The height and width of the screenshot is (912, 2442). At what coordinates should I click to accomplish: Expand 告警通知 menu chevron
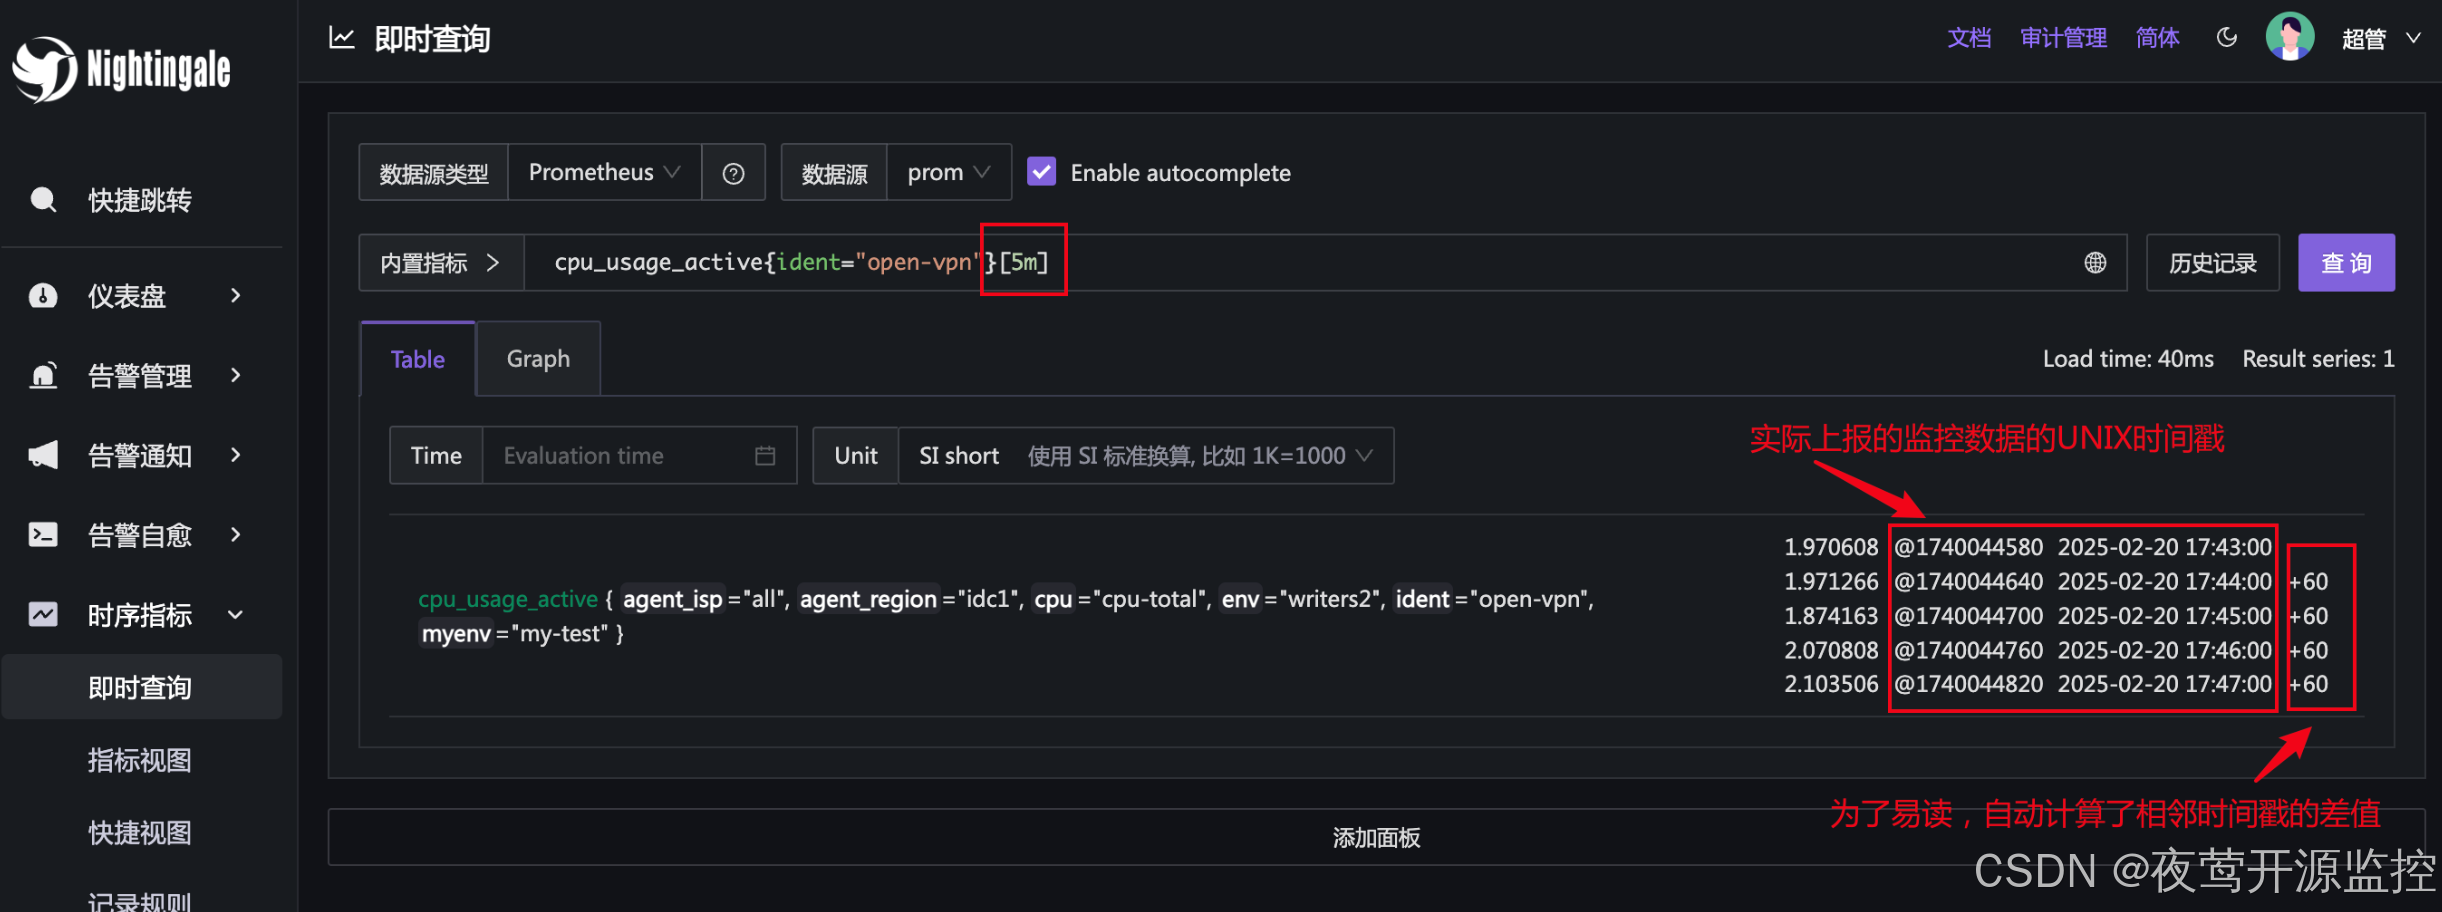pos(236,455)
